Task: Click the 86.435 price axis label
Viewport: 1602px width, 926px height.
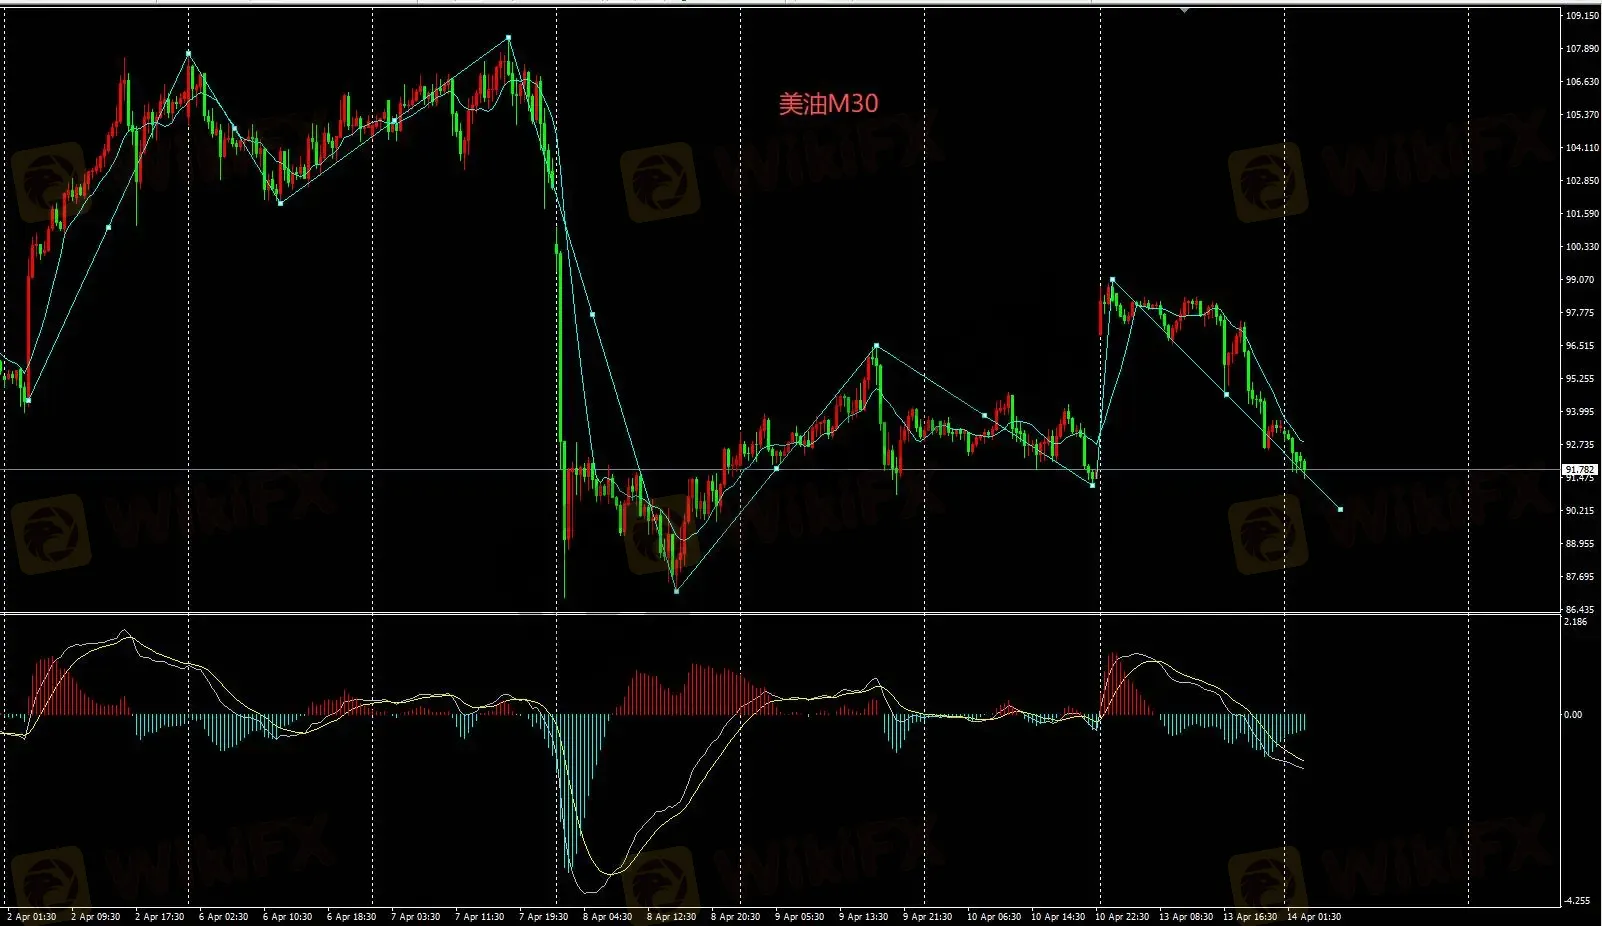Action: (1580, 610)
